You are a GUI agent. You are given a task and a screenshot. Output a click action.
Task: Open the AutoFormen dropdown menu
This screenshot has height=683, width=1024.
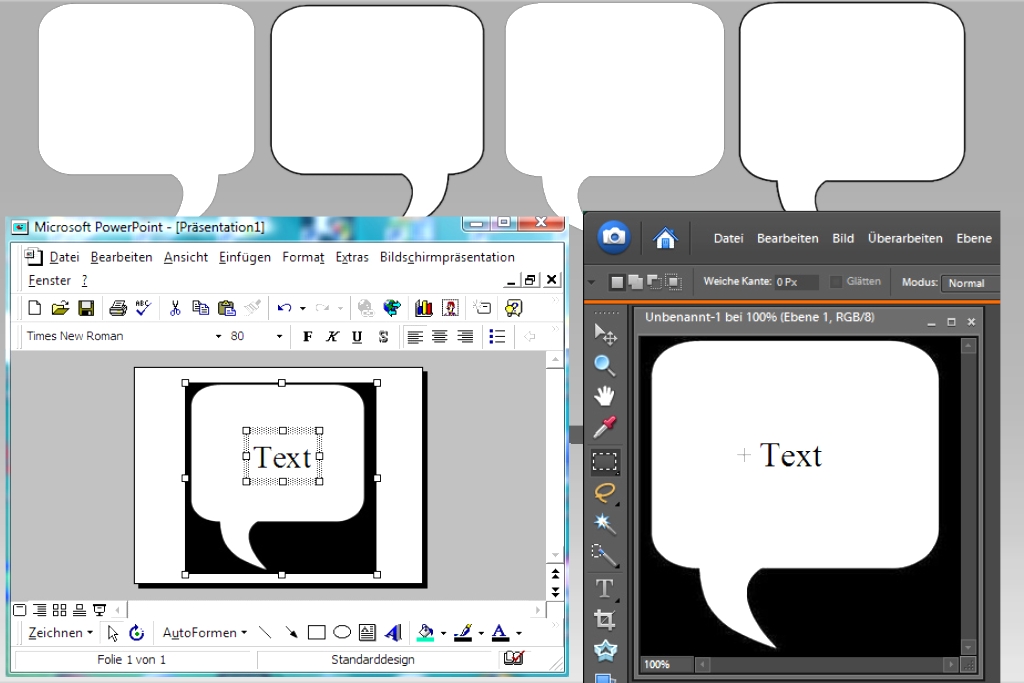[205, 632]
